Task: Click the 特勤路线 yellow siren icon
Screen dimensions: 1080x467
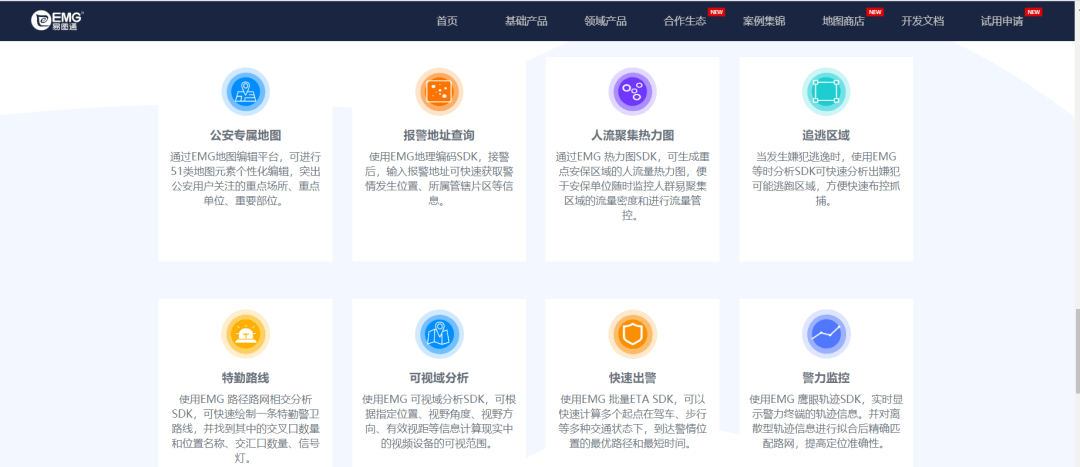Action: pyautogui.click(x=245, y=334)
